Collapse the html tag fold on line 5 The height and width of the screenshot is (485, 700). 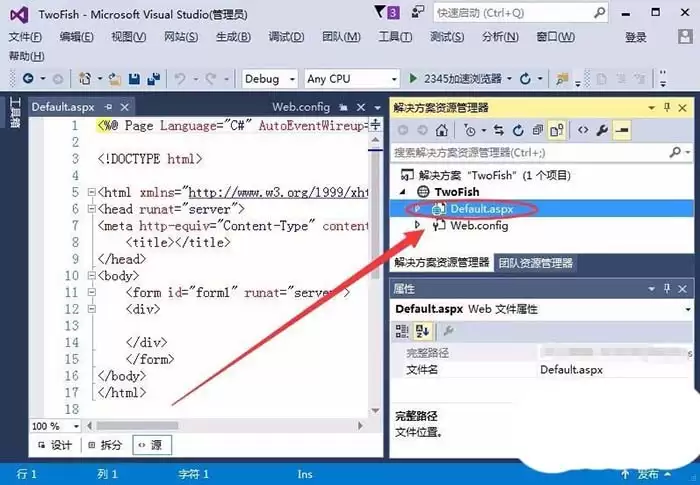point(92,192)
